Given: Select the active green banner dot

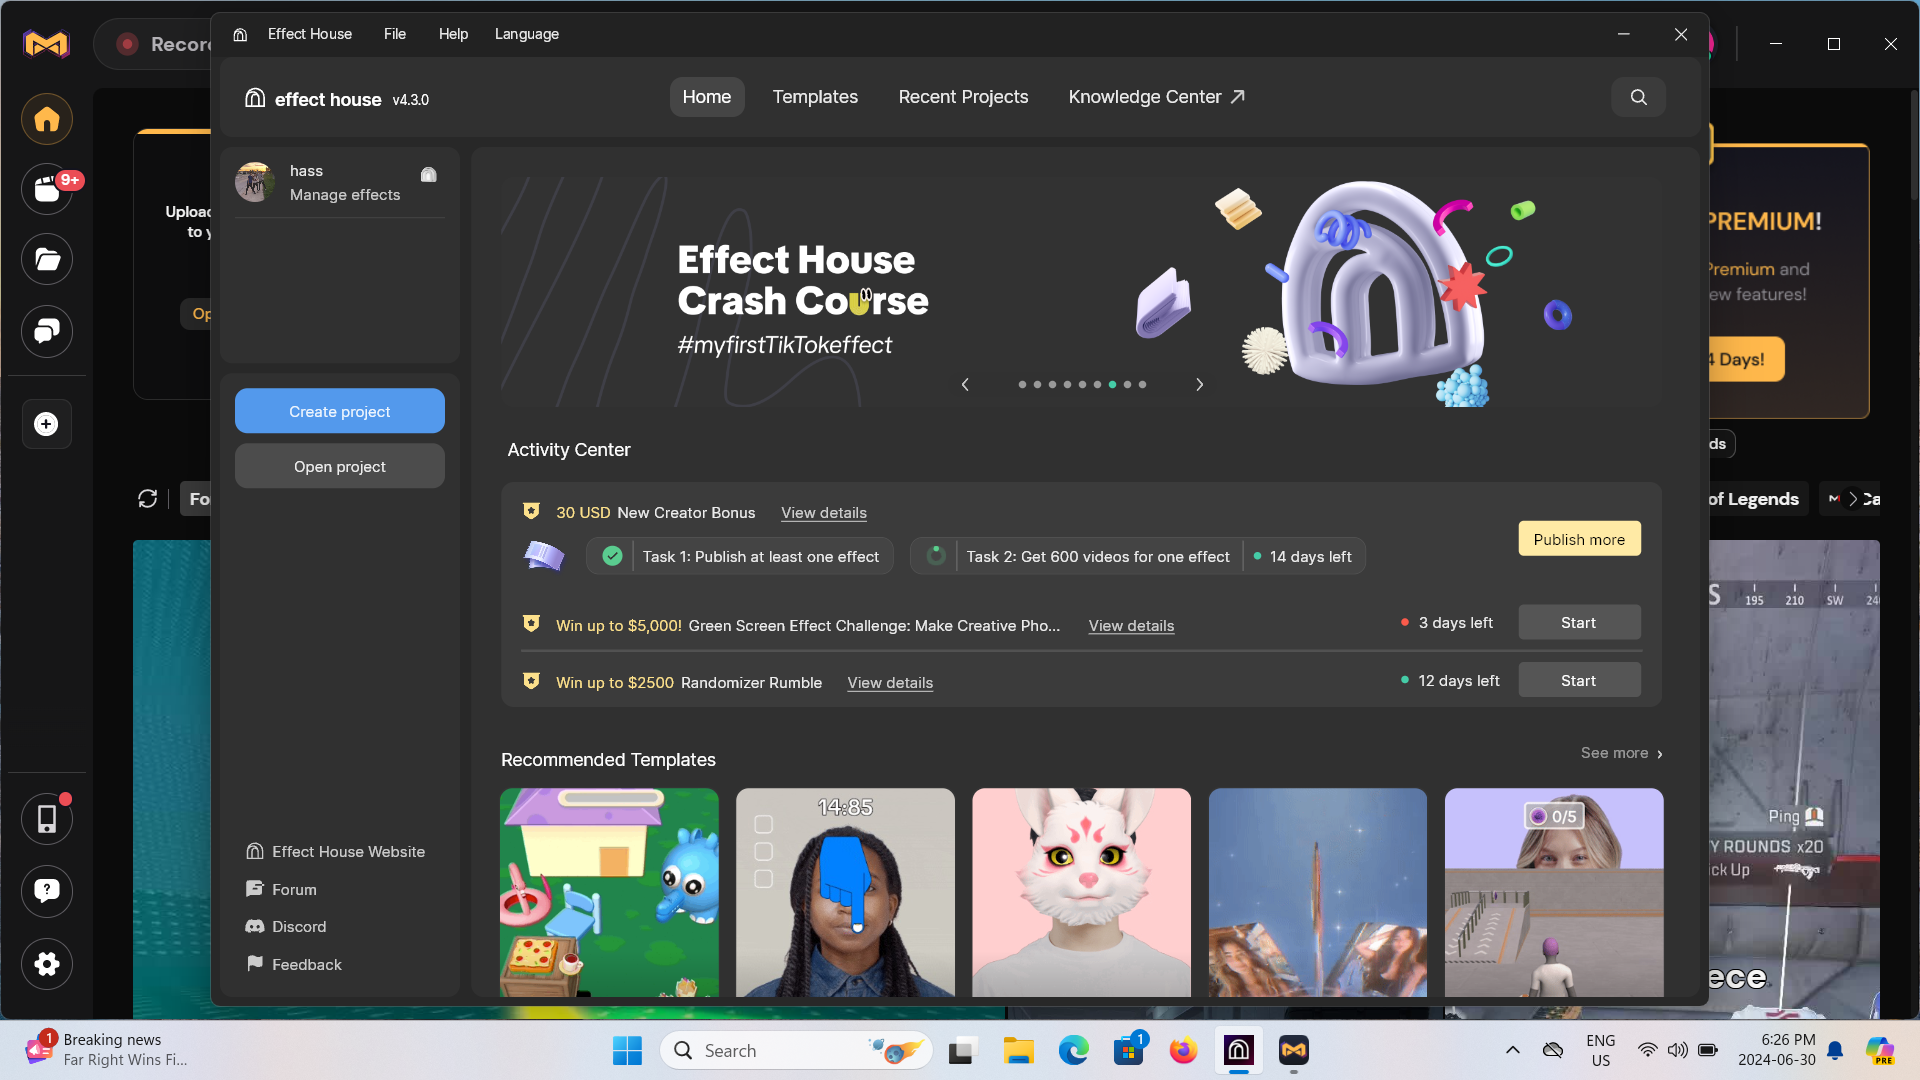Looking at the screenshot, I should [x=1112, y=385].
